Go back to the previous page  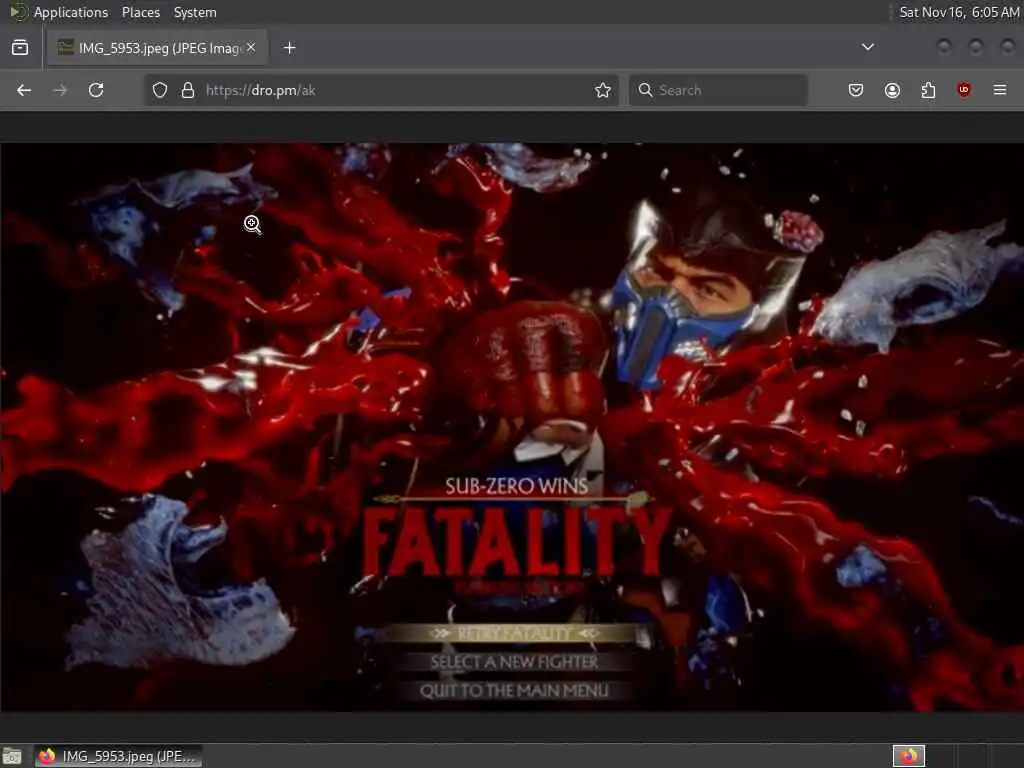[24, 90]
